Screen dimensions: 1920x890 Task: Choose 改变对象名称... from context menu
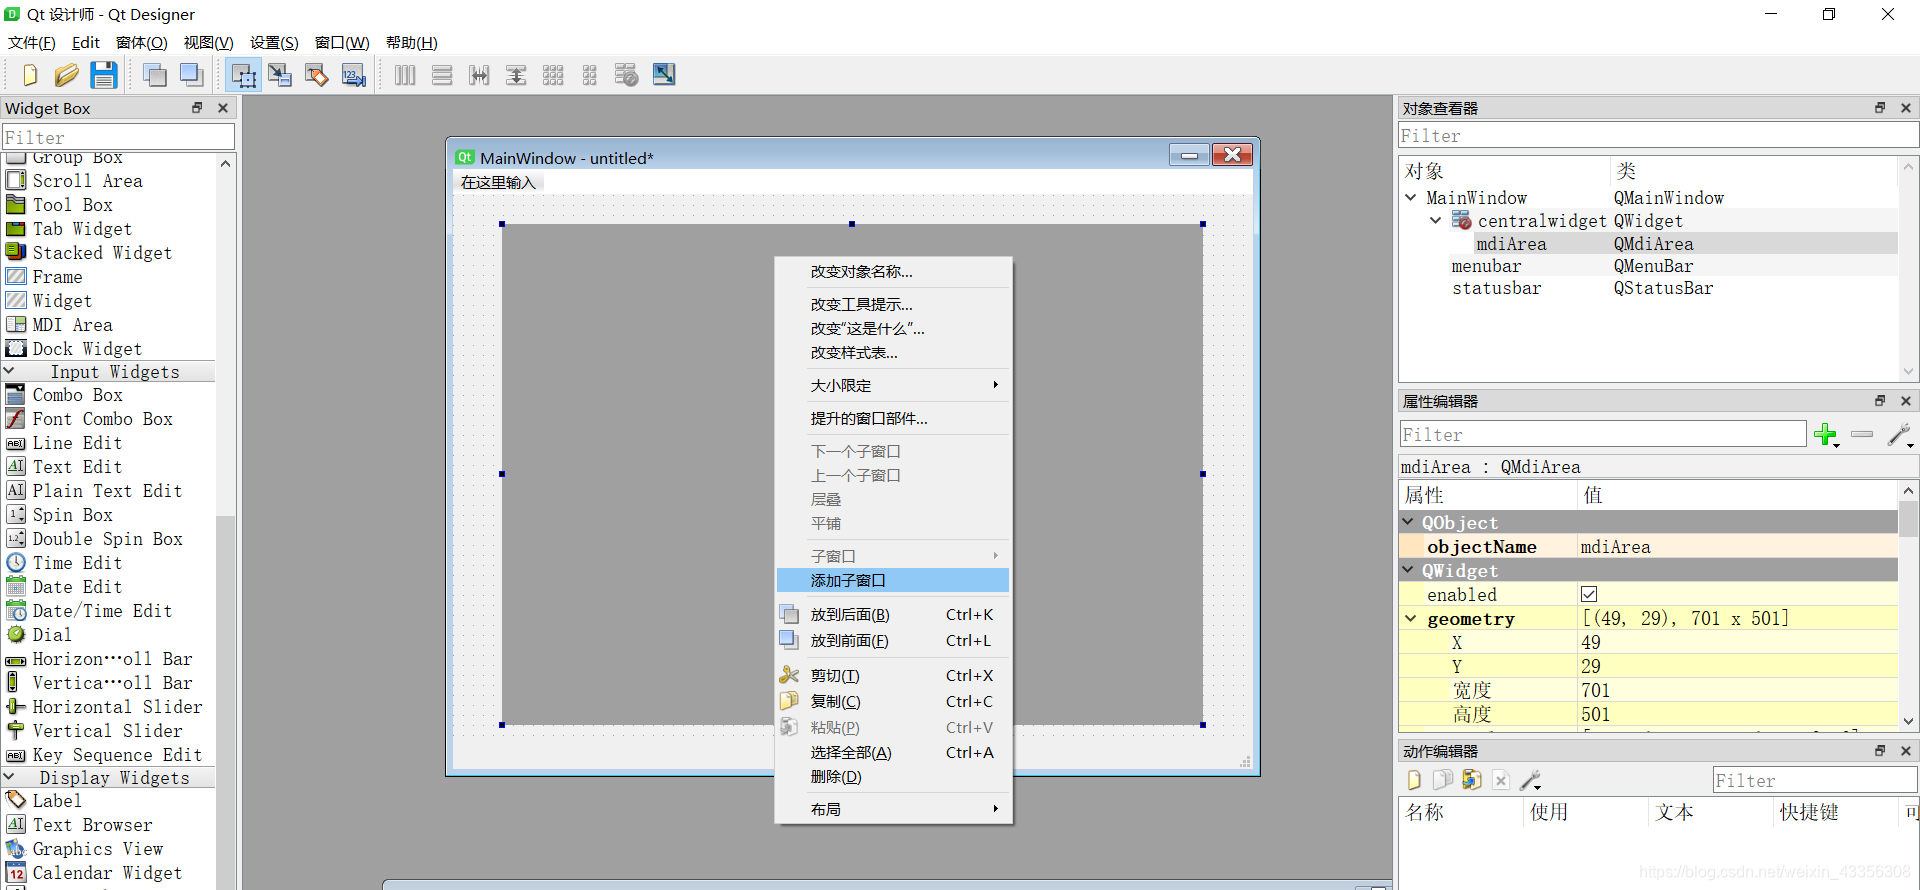893,271
